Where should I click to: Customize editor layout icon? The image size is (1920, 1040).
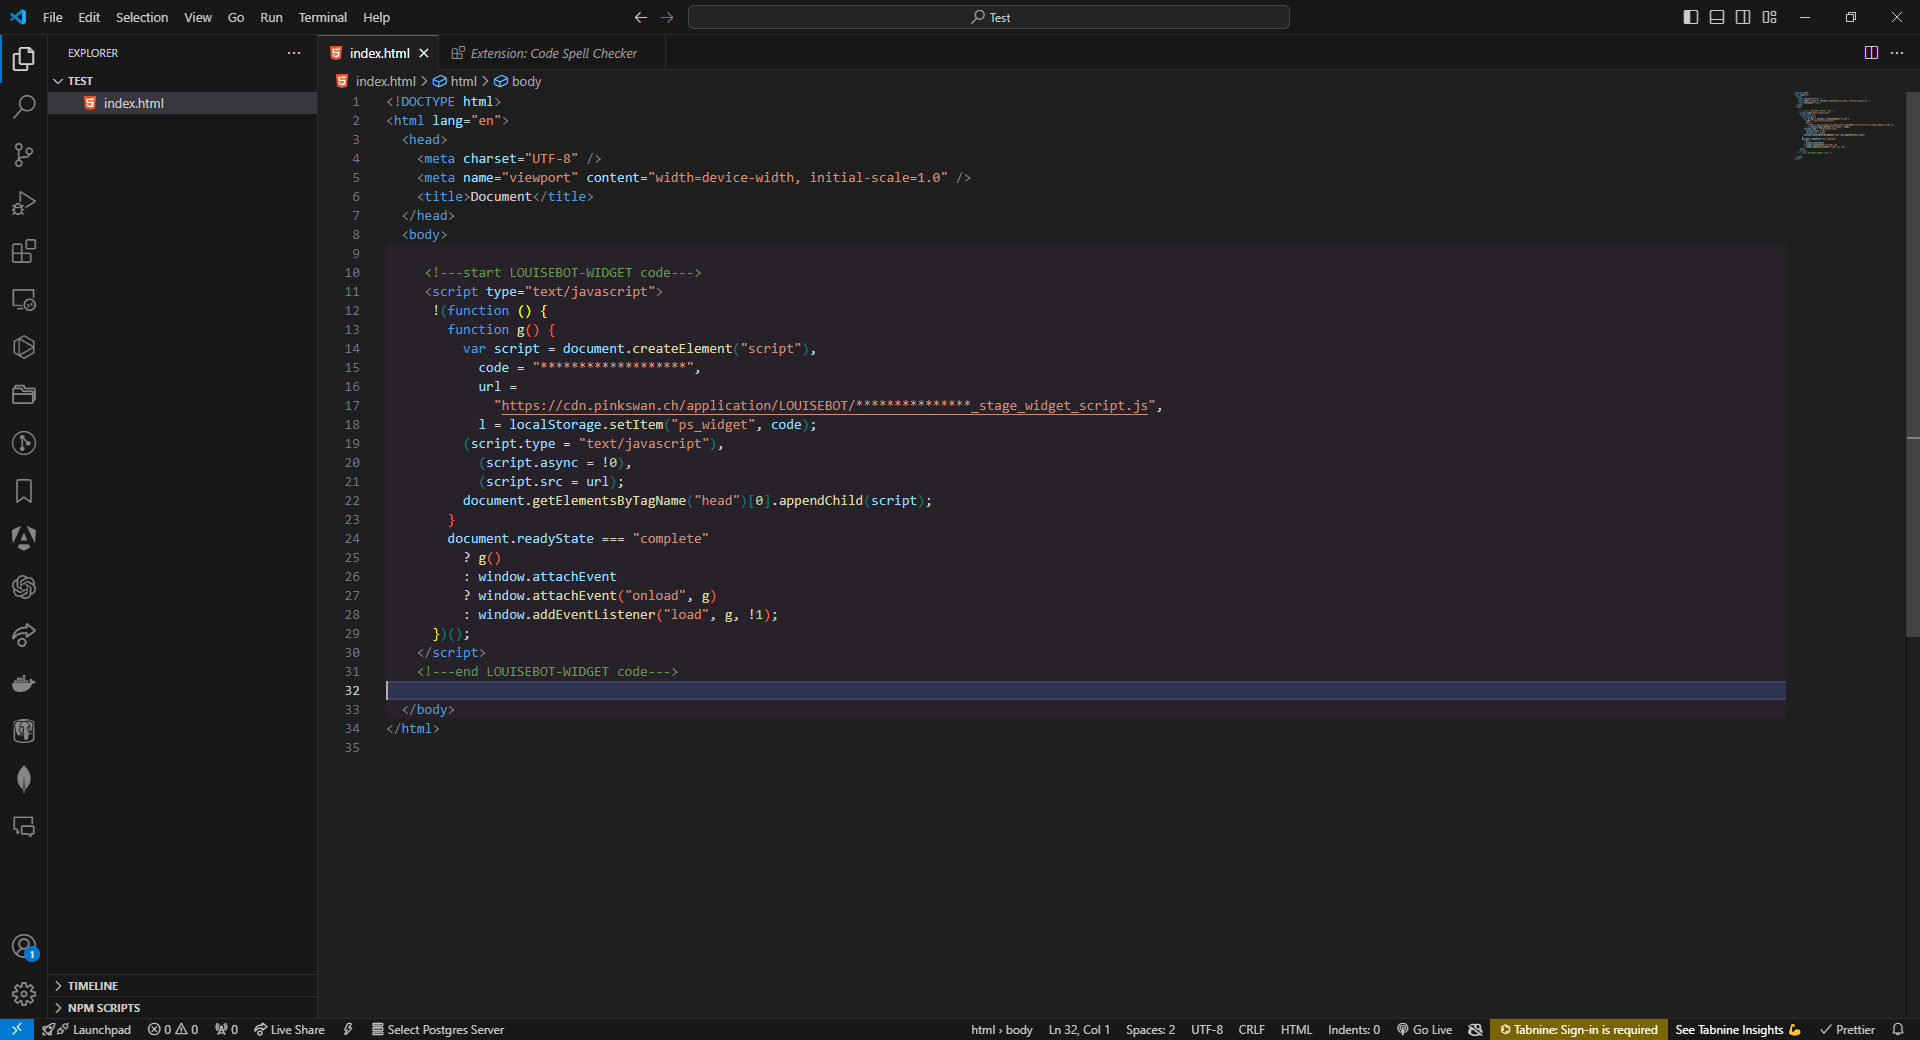point(1770,17)
